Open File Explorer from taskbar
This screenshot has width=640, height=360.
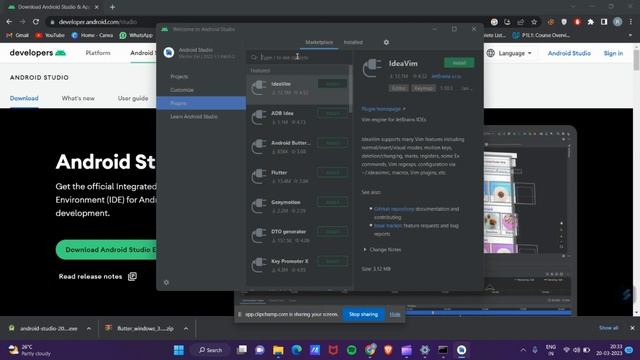pyautogui.click(x=278, y=350)
